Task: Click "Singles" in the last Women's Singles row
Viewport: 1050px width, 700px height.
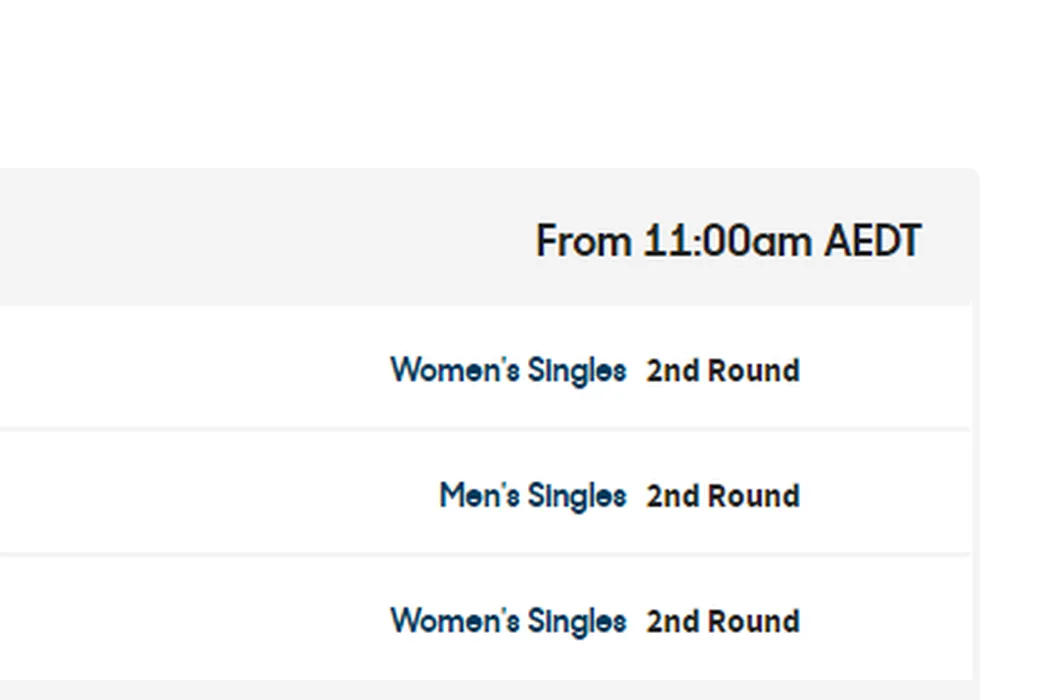Action: point(577,622)
